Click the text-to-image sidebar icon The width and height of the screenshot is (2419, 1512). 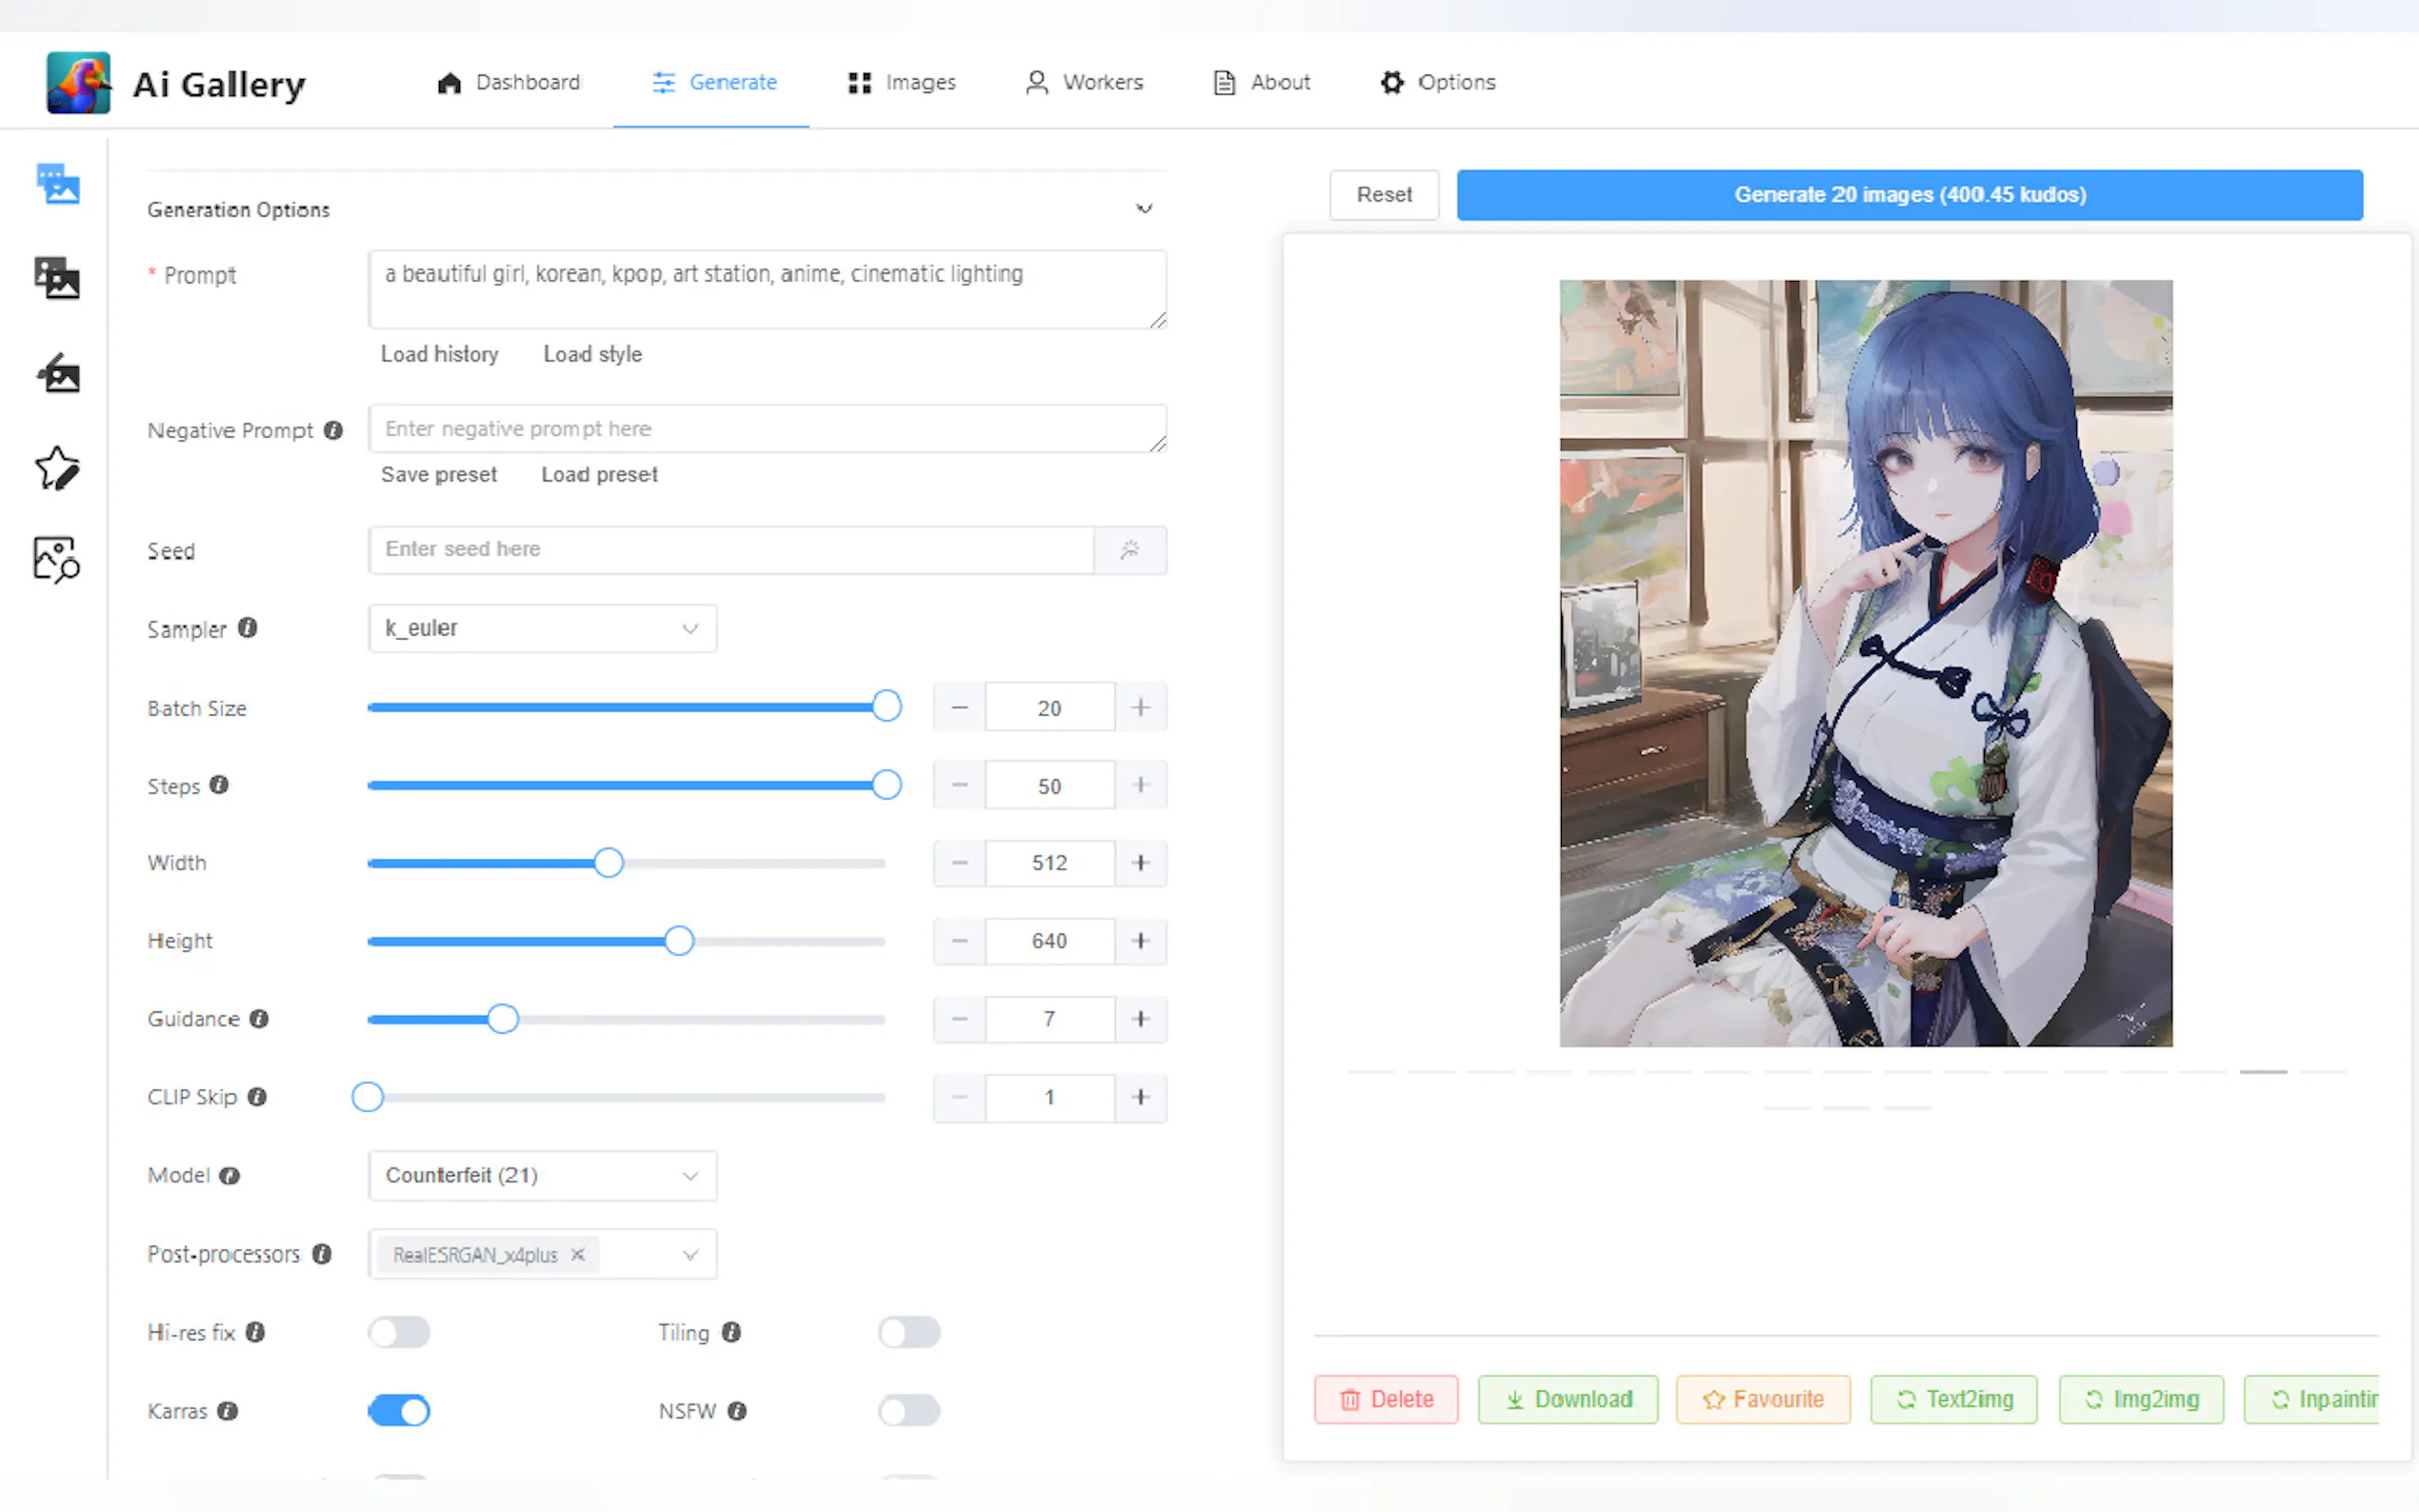click(58, 185)
